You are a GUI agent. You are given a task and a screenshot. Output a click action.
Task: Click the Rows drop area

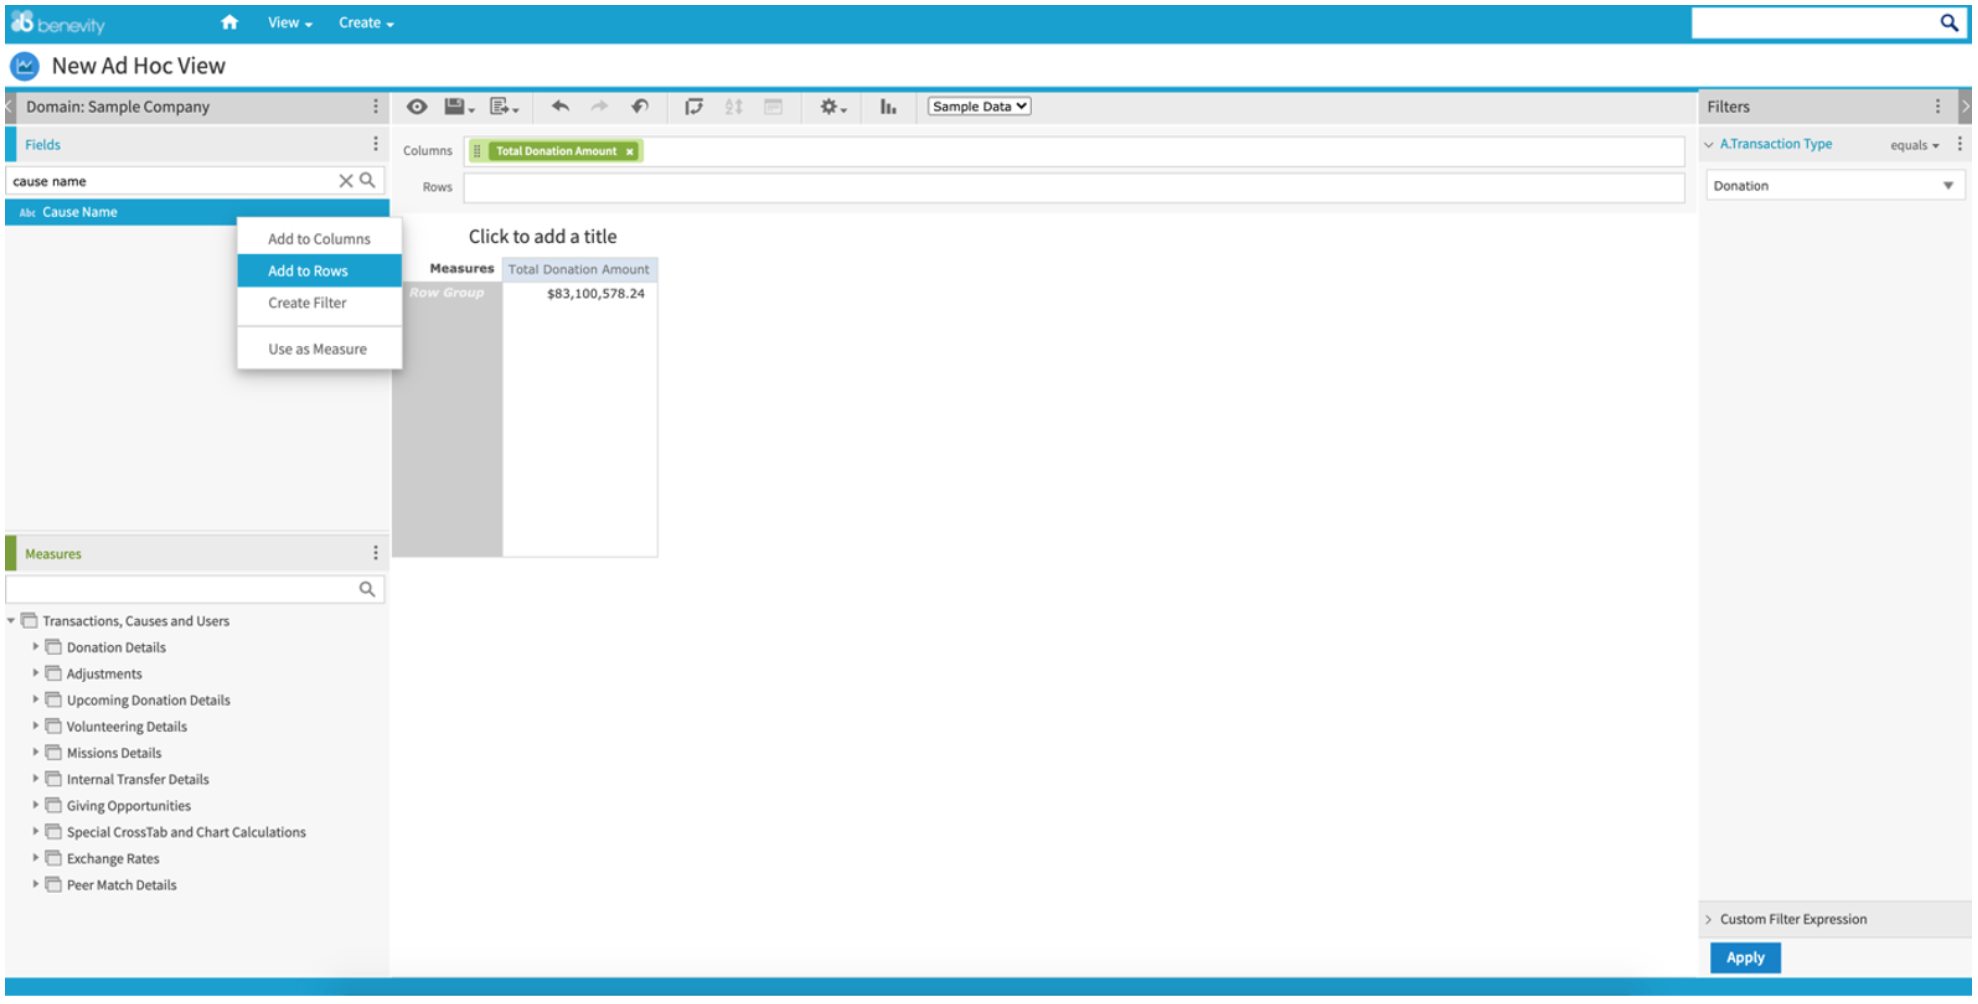tap(1074, 187)
